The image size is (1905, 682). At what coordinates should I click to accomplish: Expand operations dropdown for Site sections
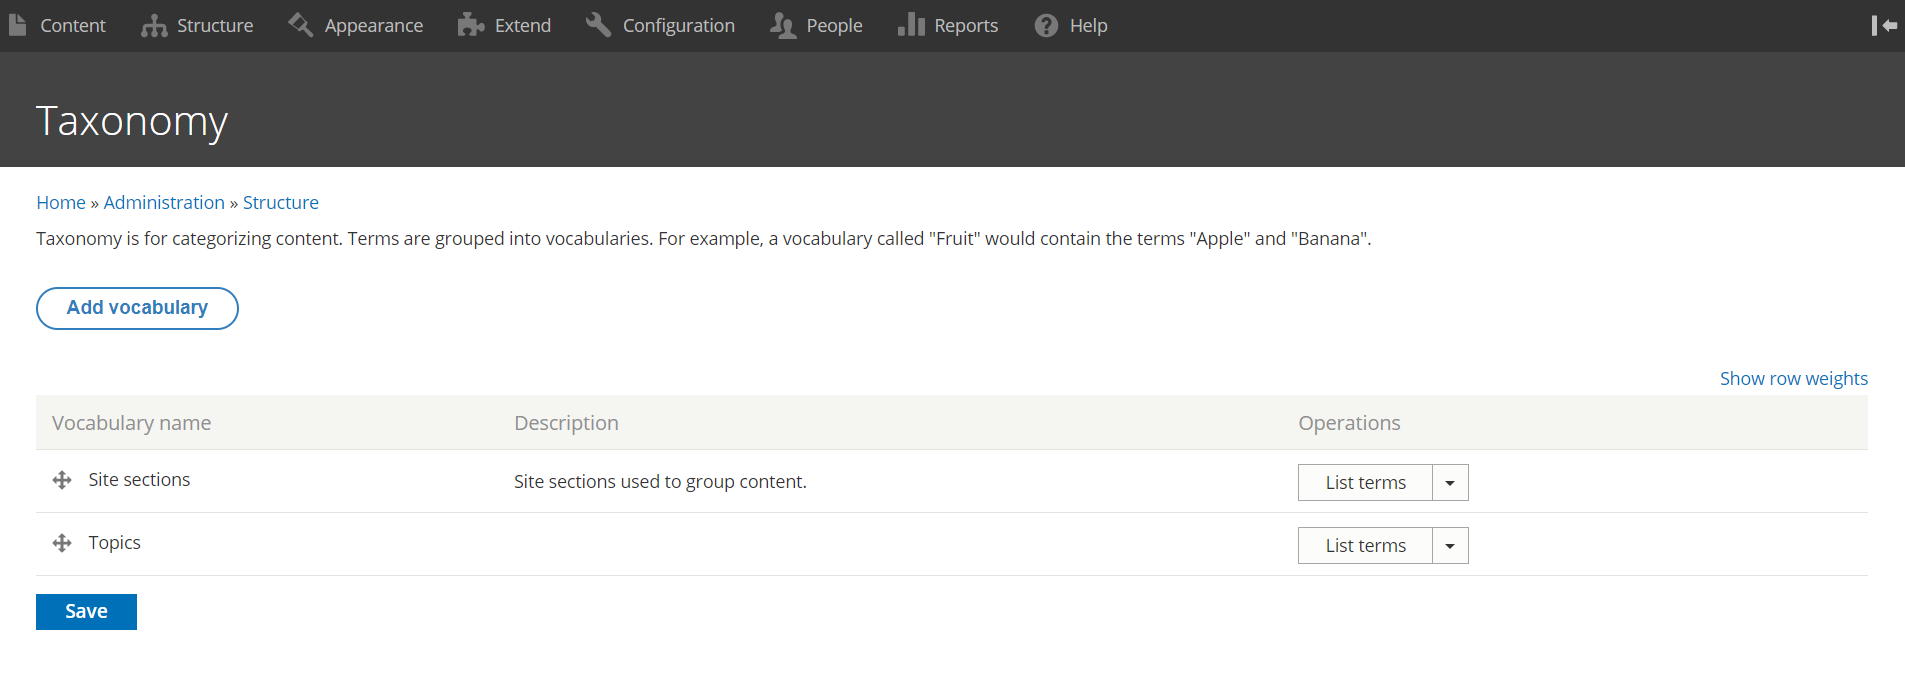coord(1450,483)
